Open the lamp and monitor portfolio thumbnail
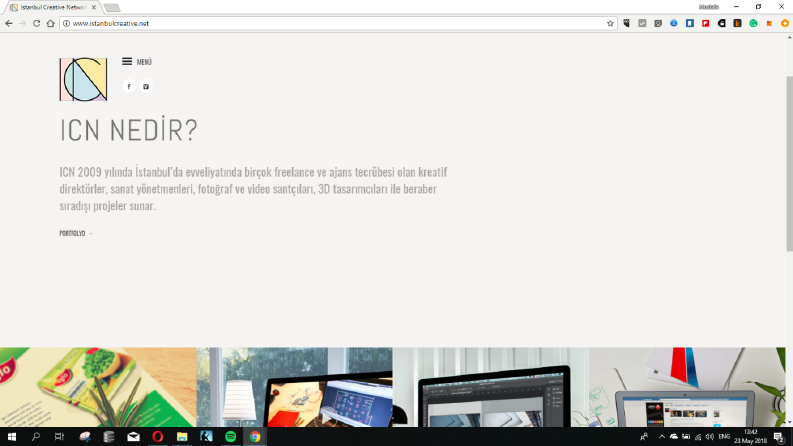Image resolution: width=793 pixels, height=446 pixels. [294, 387]
